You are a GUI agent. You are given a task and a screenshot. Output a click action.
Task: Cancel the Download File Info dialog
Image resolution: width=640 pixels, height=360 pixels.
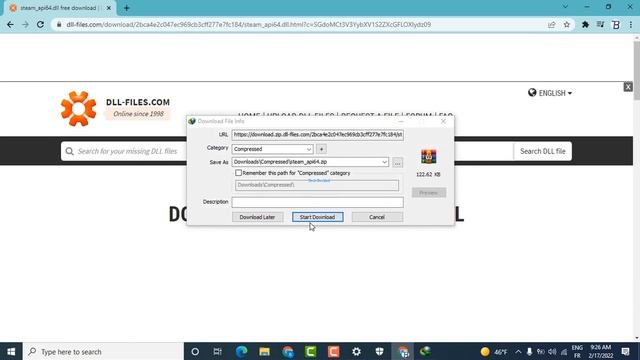pyautogui.click(x=377, y=217)
